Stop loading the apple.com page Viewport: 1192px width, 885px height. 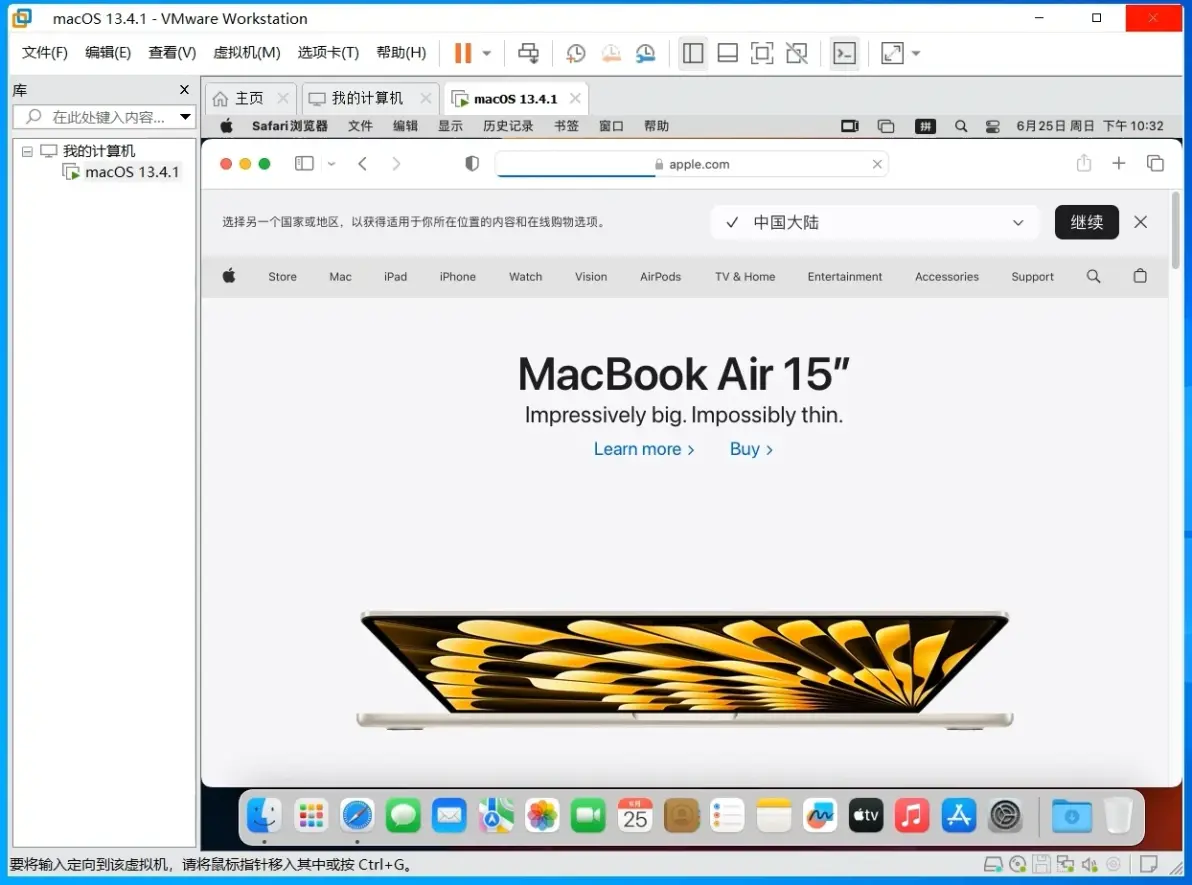coord(877,164)
